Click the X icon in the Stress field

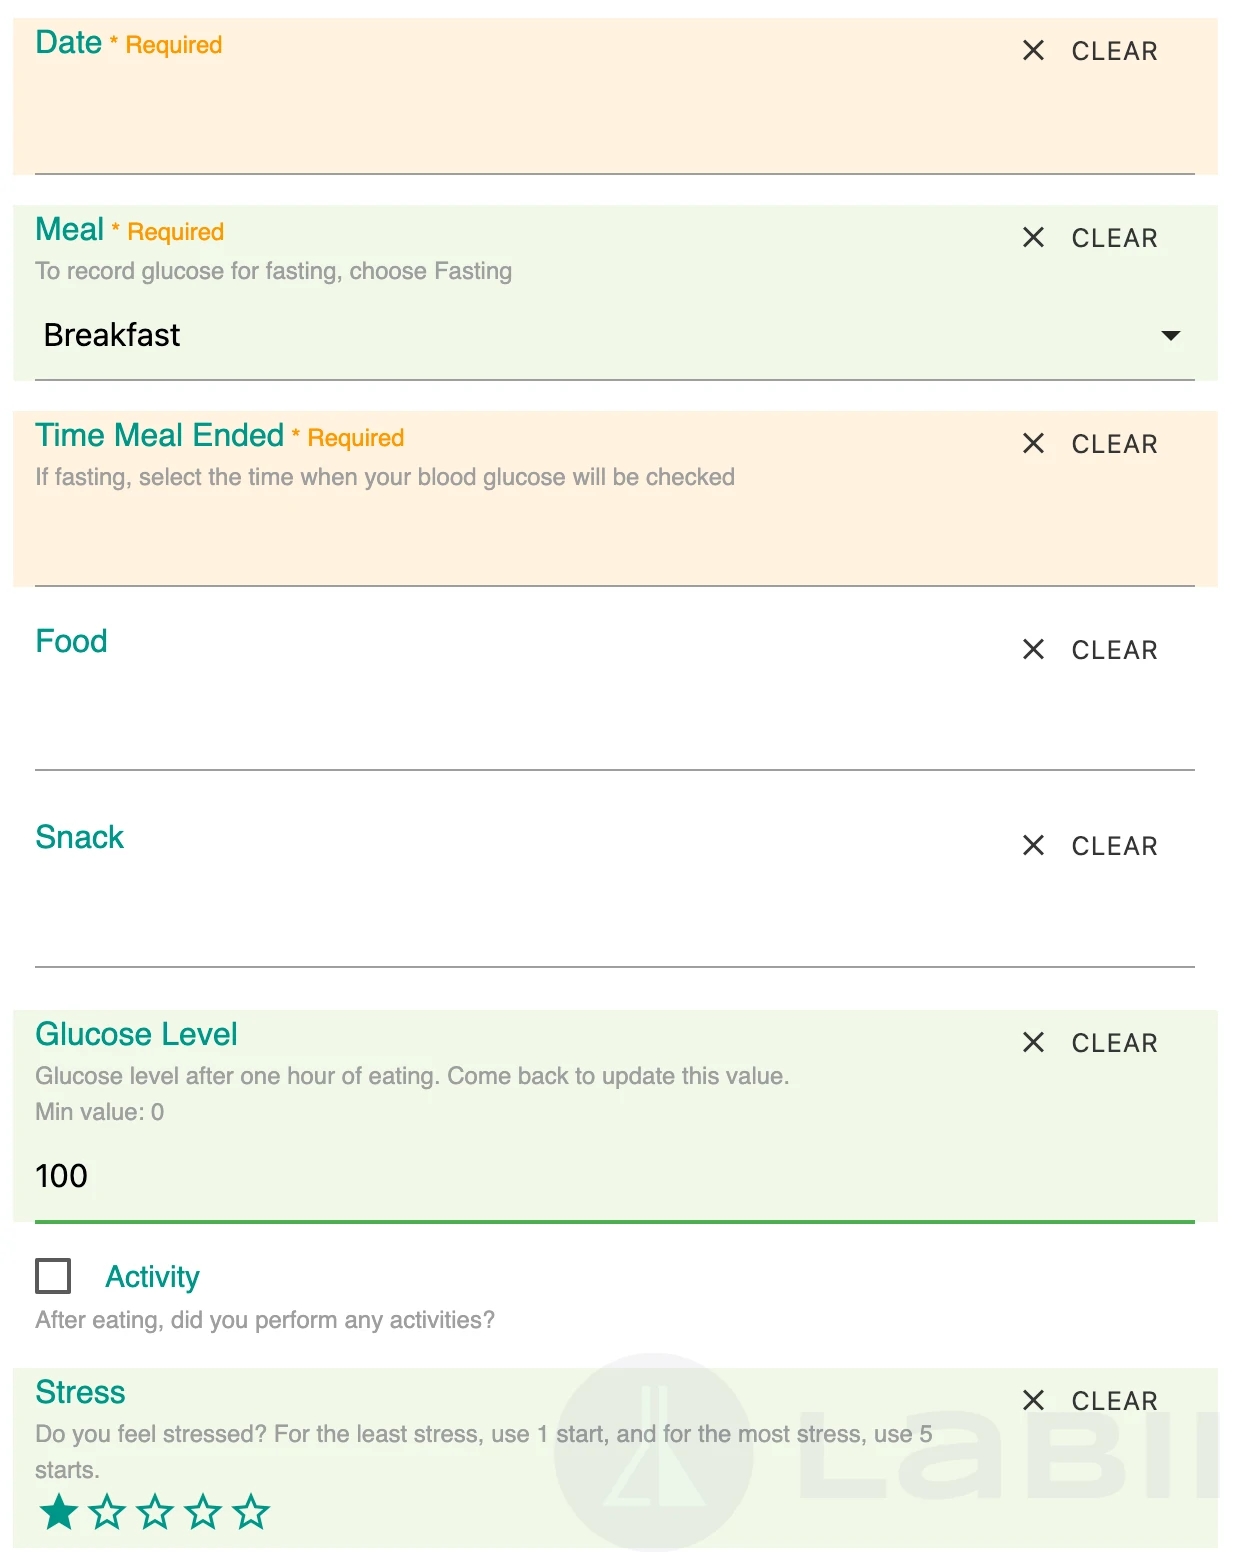pyautogui.click(x=1033, y=1400)
